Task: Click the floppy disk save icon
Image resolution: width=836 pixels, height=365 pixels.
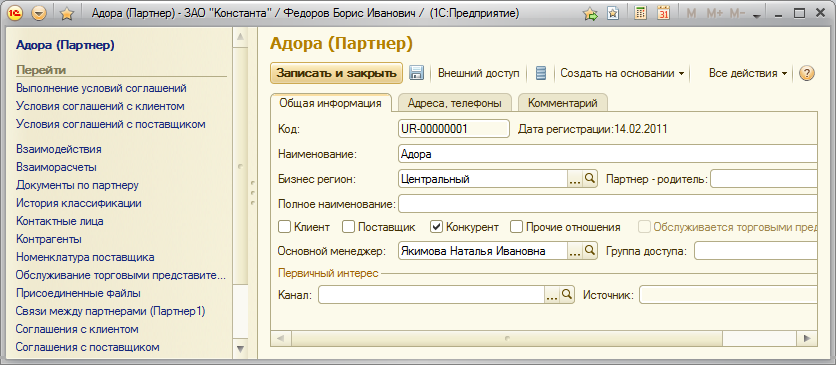Action: tap(416, 73)
